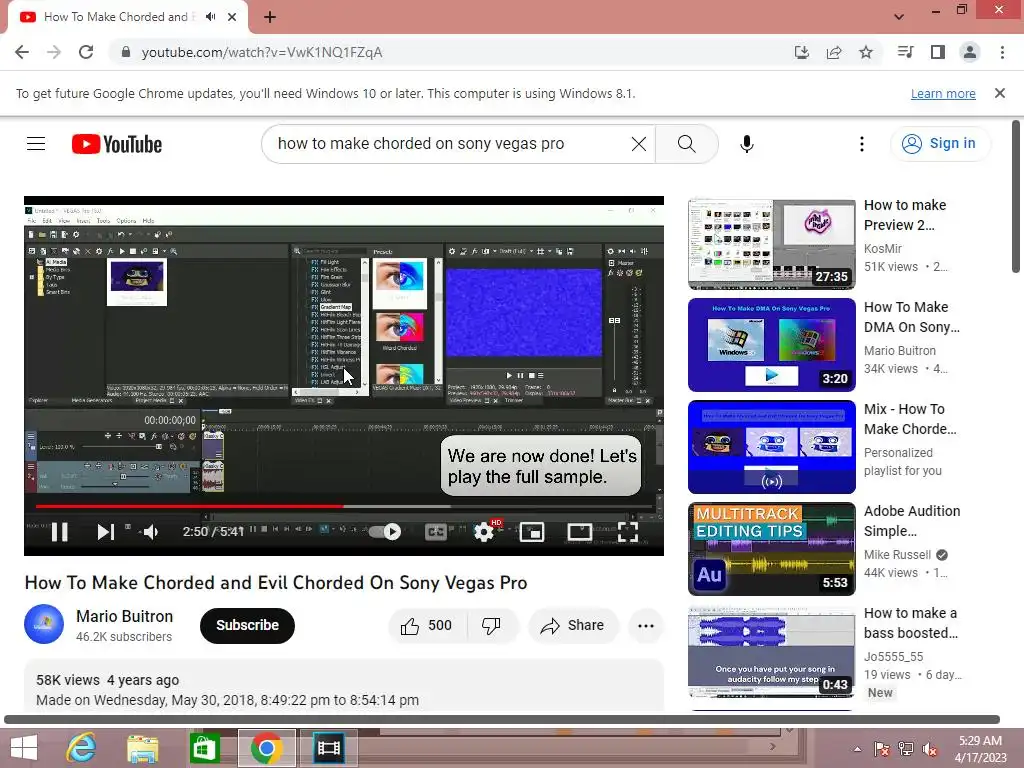Open Windows Store from taskbar
Viewport: 1024px width, 768px height.
204,748
